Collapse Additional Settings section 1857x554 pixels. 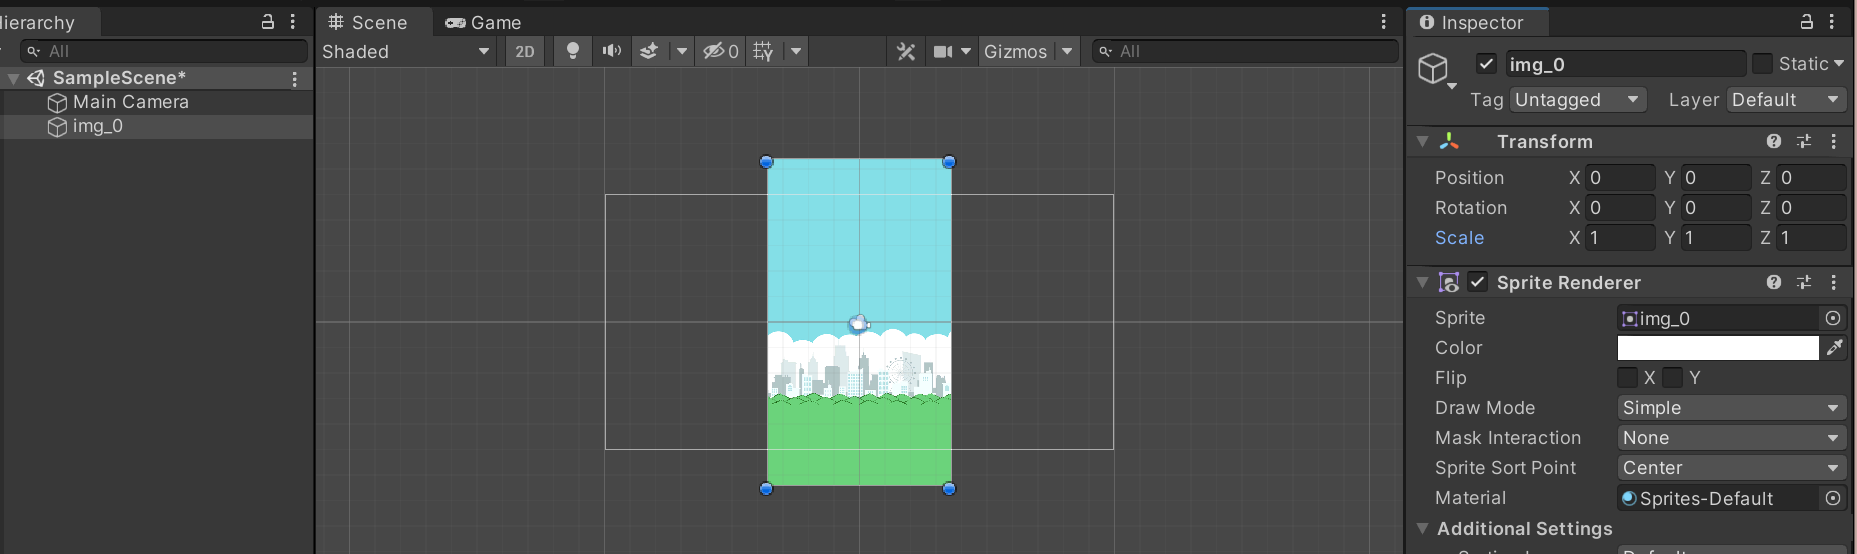[x=1422, y=528]
